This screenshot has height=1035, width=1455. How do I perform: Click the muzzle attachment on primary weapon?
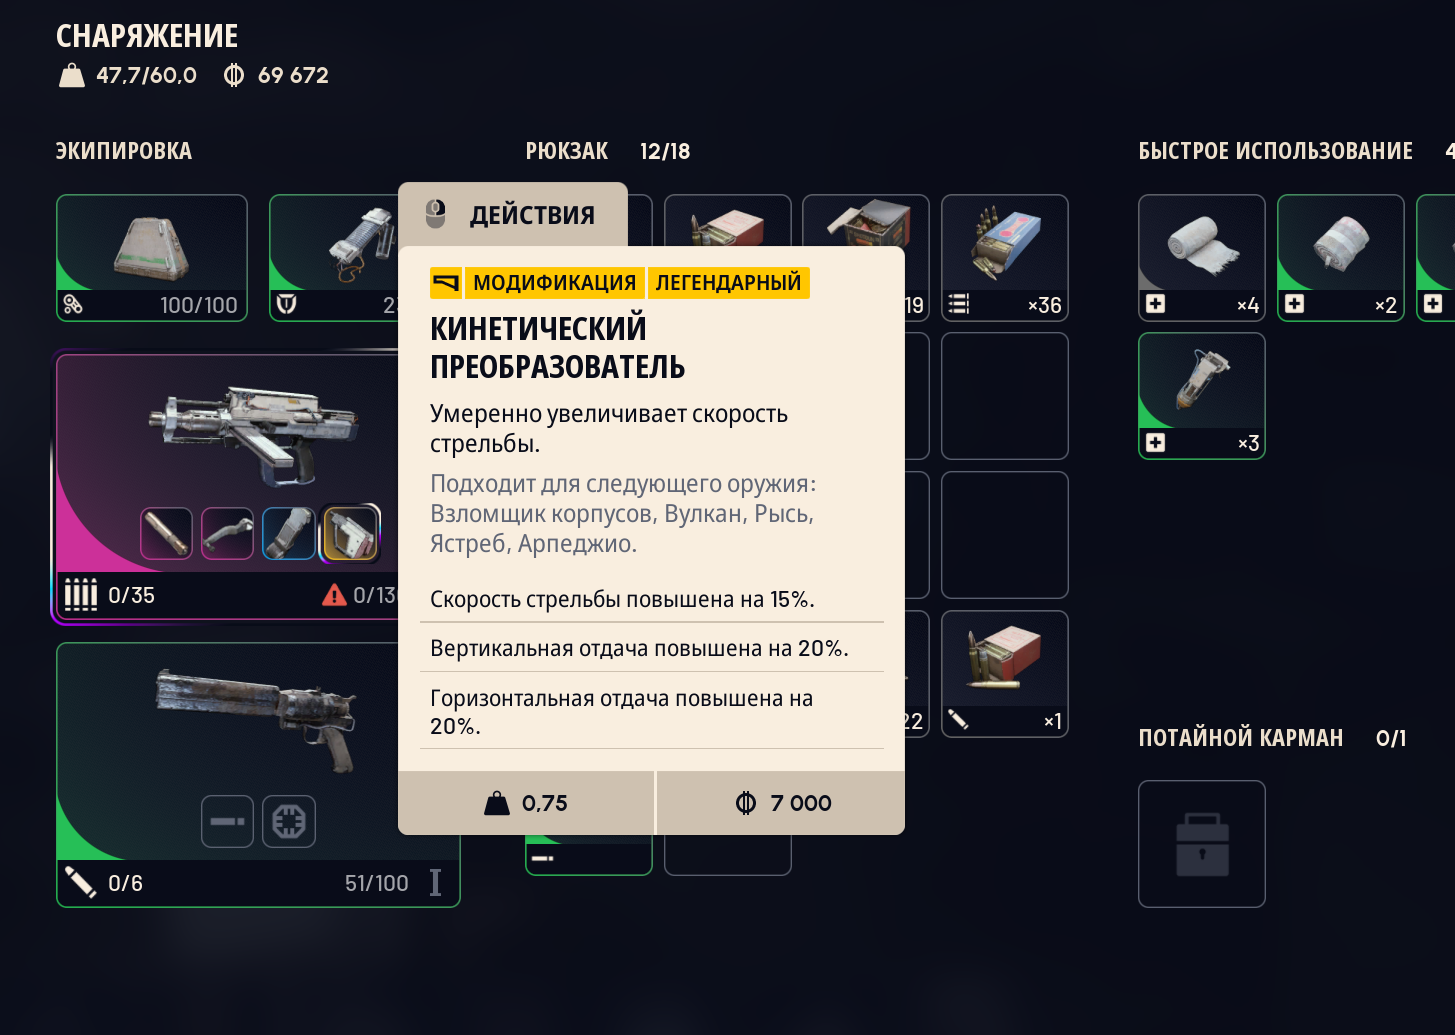click(166, 533)
